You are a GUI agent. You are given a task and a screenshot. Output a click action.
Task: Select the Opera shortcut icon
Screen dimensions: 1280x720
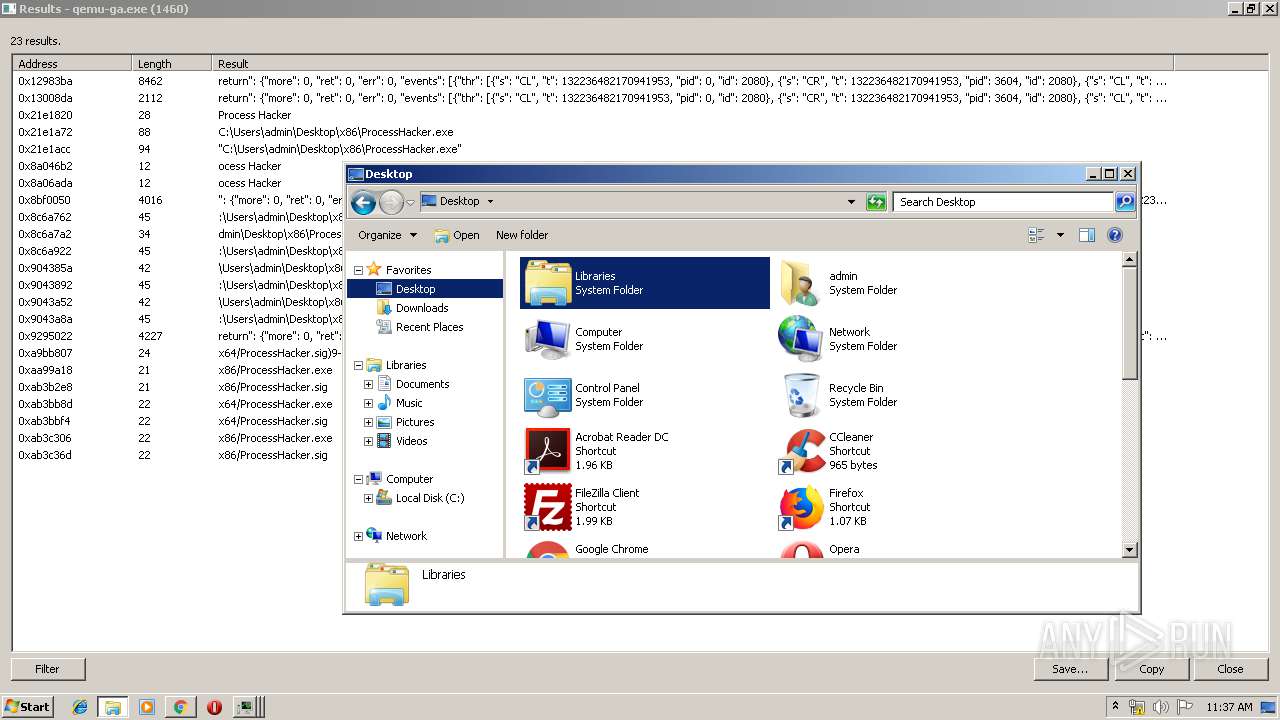pyautogui.click(x=801, y=549)
